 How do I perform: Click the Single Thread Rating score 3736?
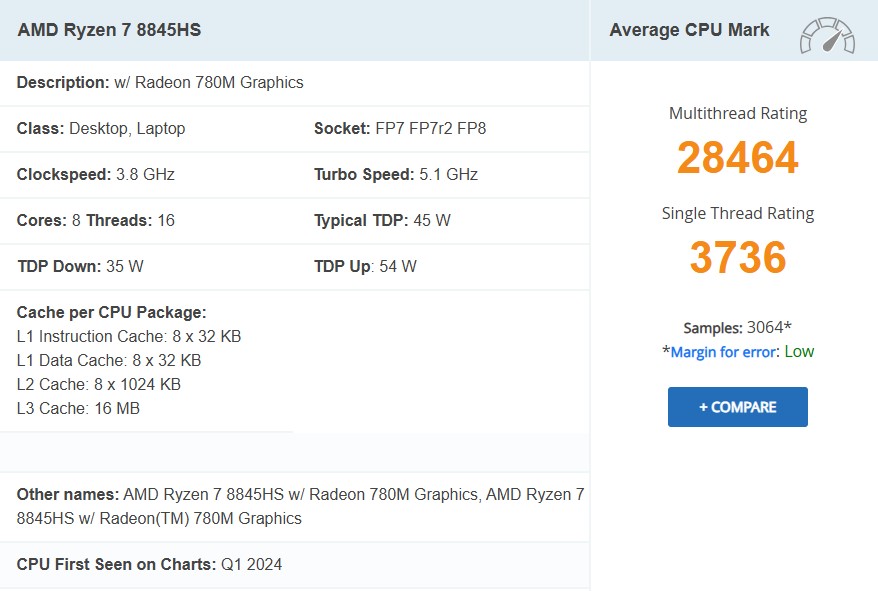click(737, 258)
